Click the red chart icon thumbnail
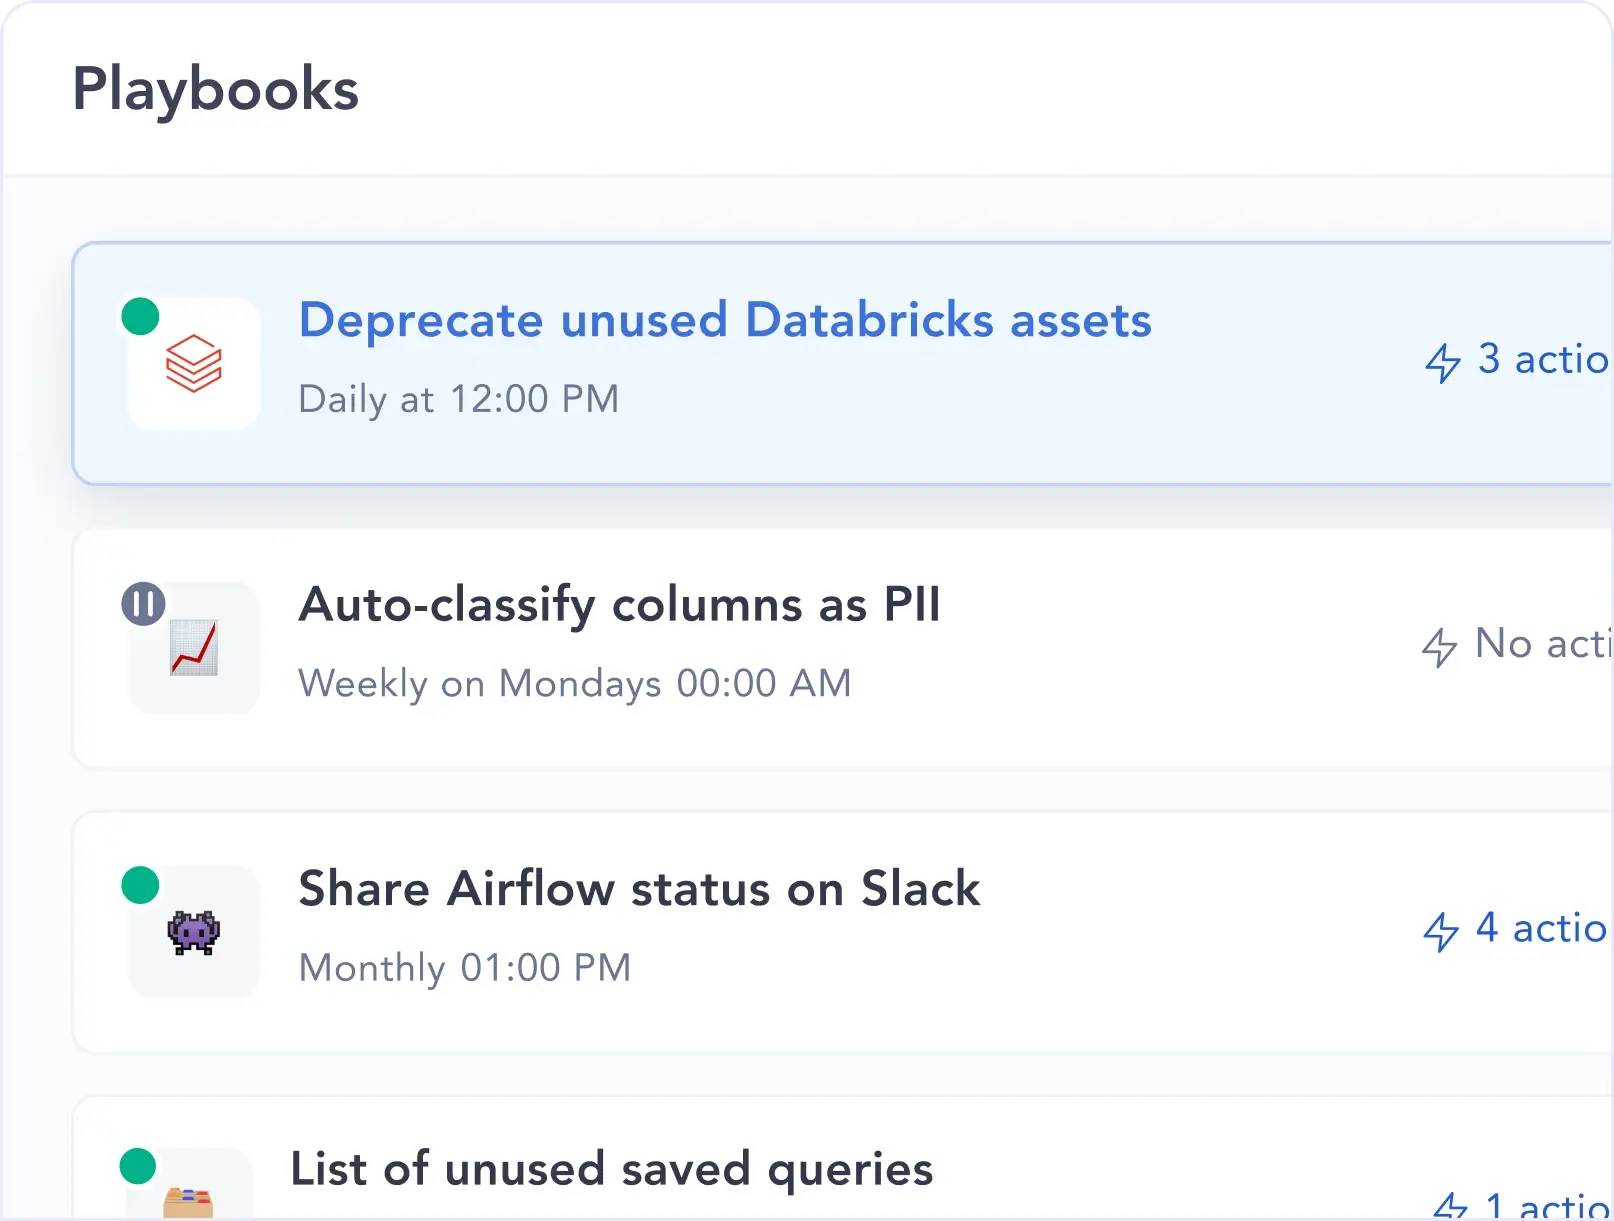This screenshot has width=1614, height=1221. 194,648
